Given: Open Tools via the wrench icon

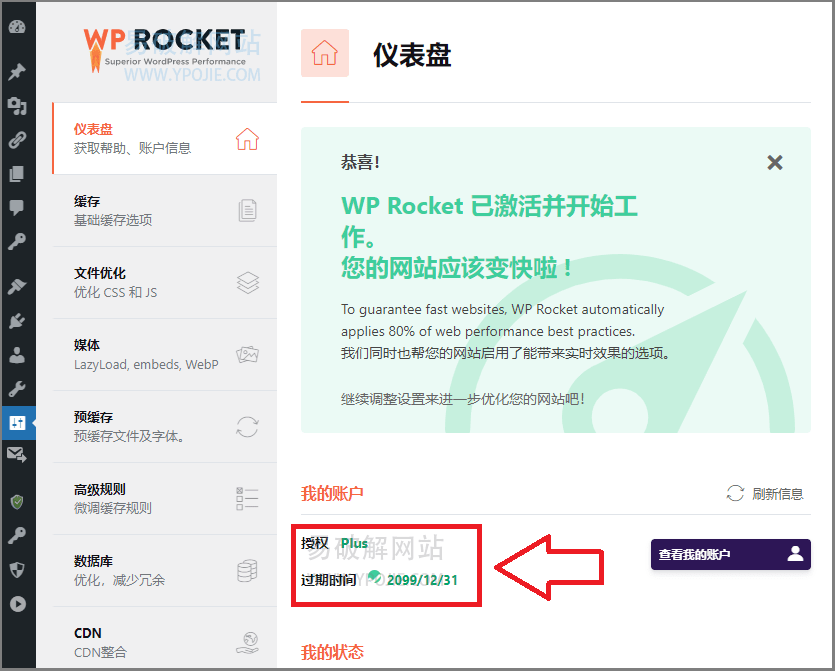Looking at the screenshot, I should coord(17,389).
